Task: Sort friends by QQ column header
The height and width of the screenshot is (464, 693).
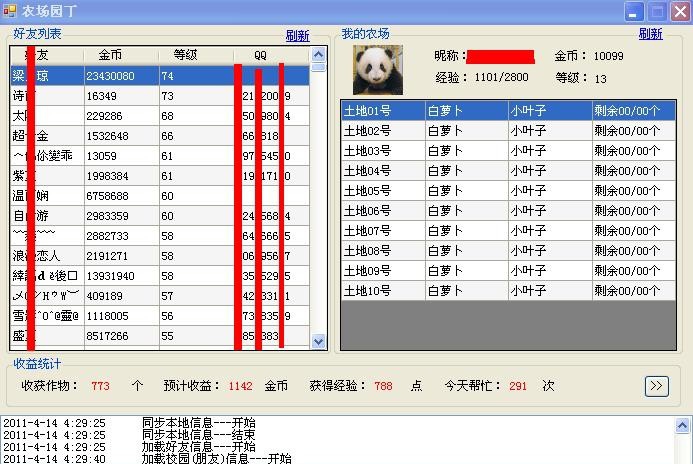Action: (271, 55)
